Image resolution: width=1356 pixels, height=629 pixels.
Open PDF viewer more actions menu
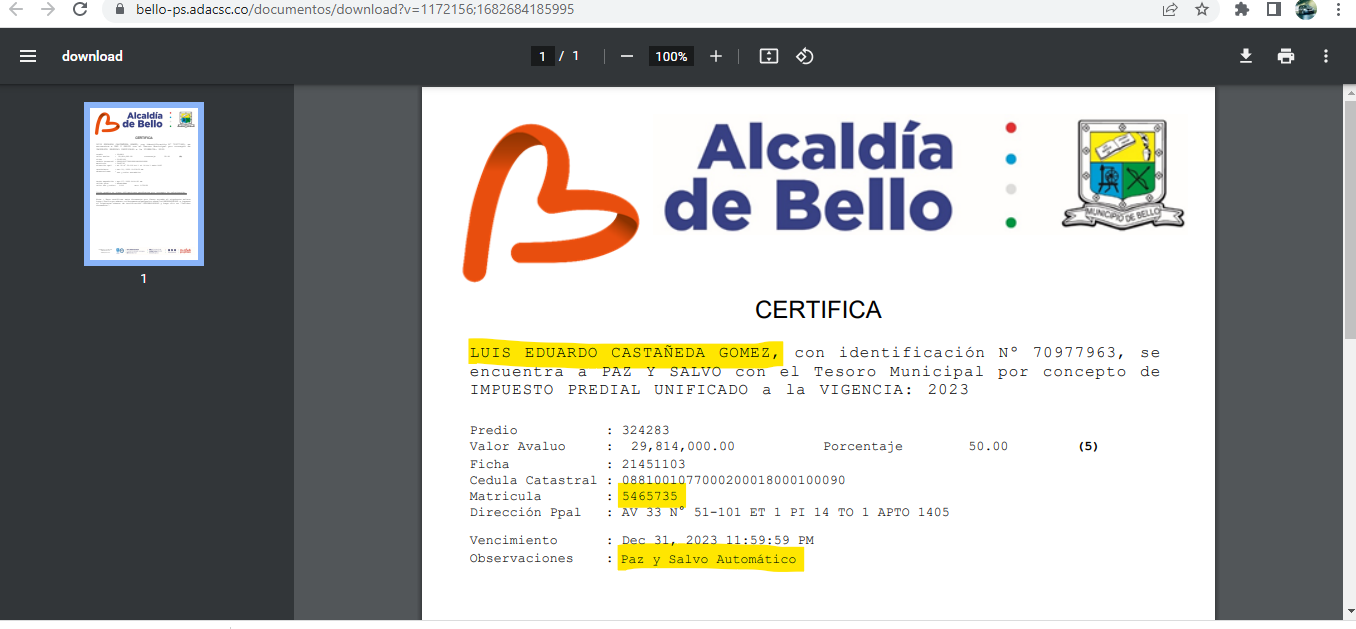pyautogui.click(x=1326, y=56)
